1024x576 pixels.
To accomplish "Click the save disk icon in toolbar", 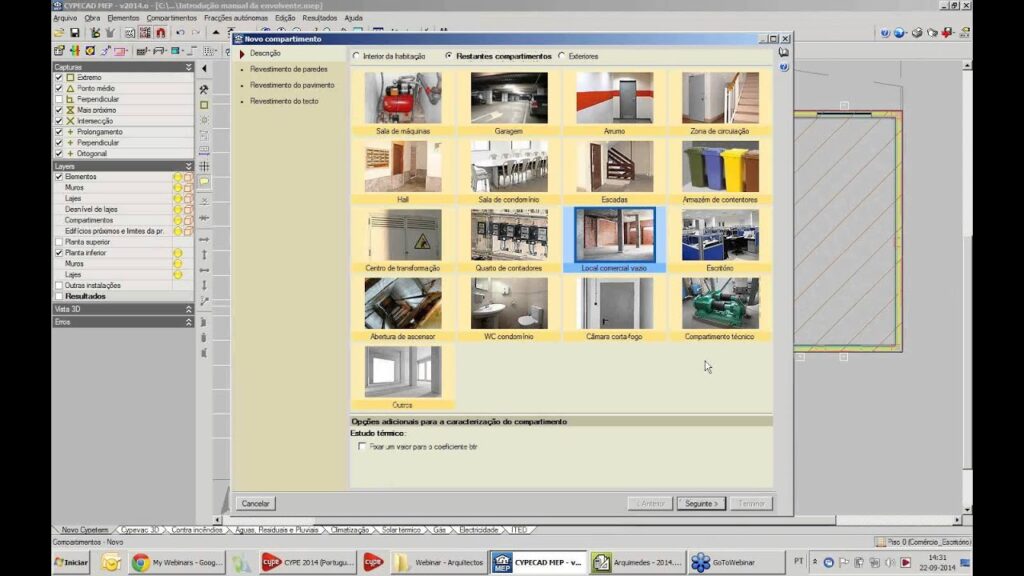I will 75,33.
